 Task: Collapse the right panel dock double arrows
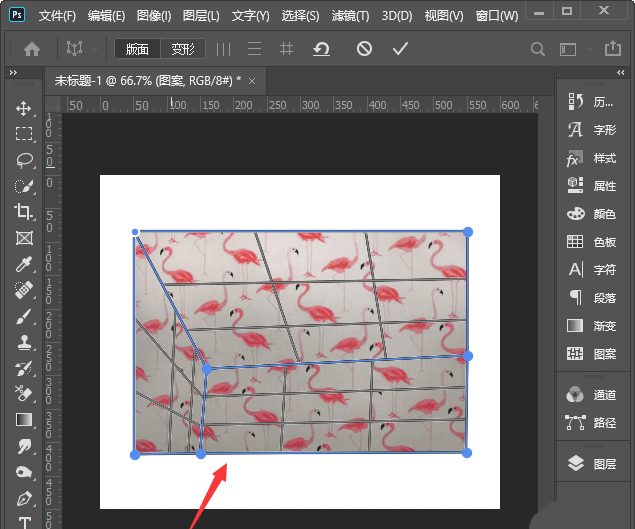click(x=619, y=73)
